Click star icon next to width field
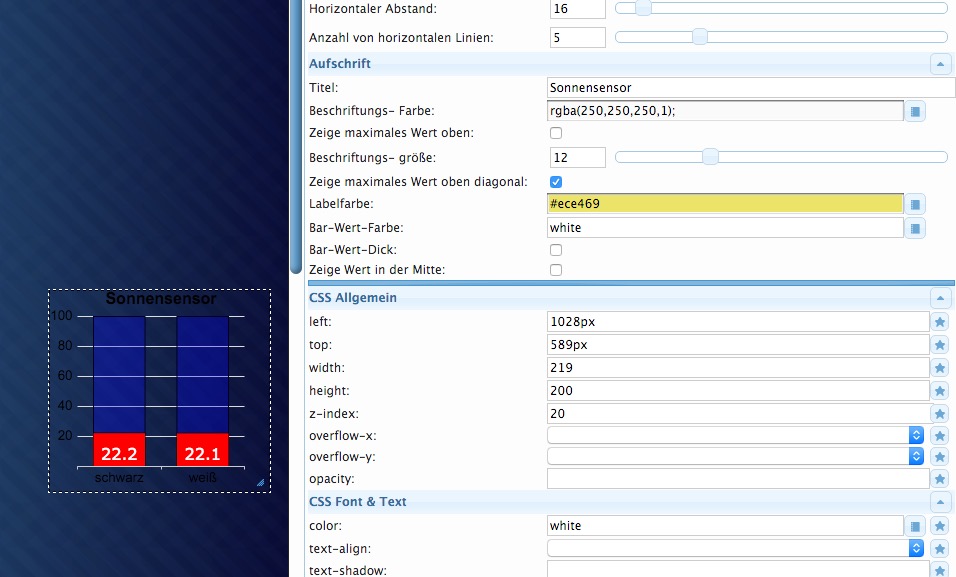The image size is (956, 577). pyautogui.click(x=940, y=368)
